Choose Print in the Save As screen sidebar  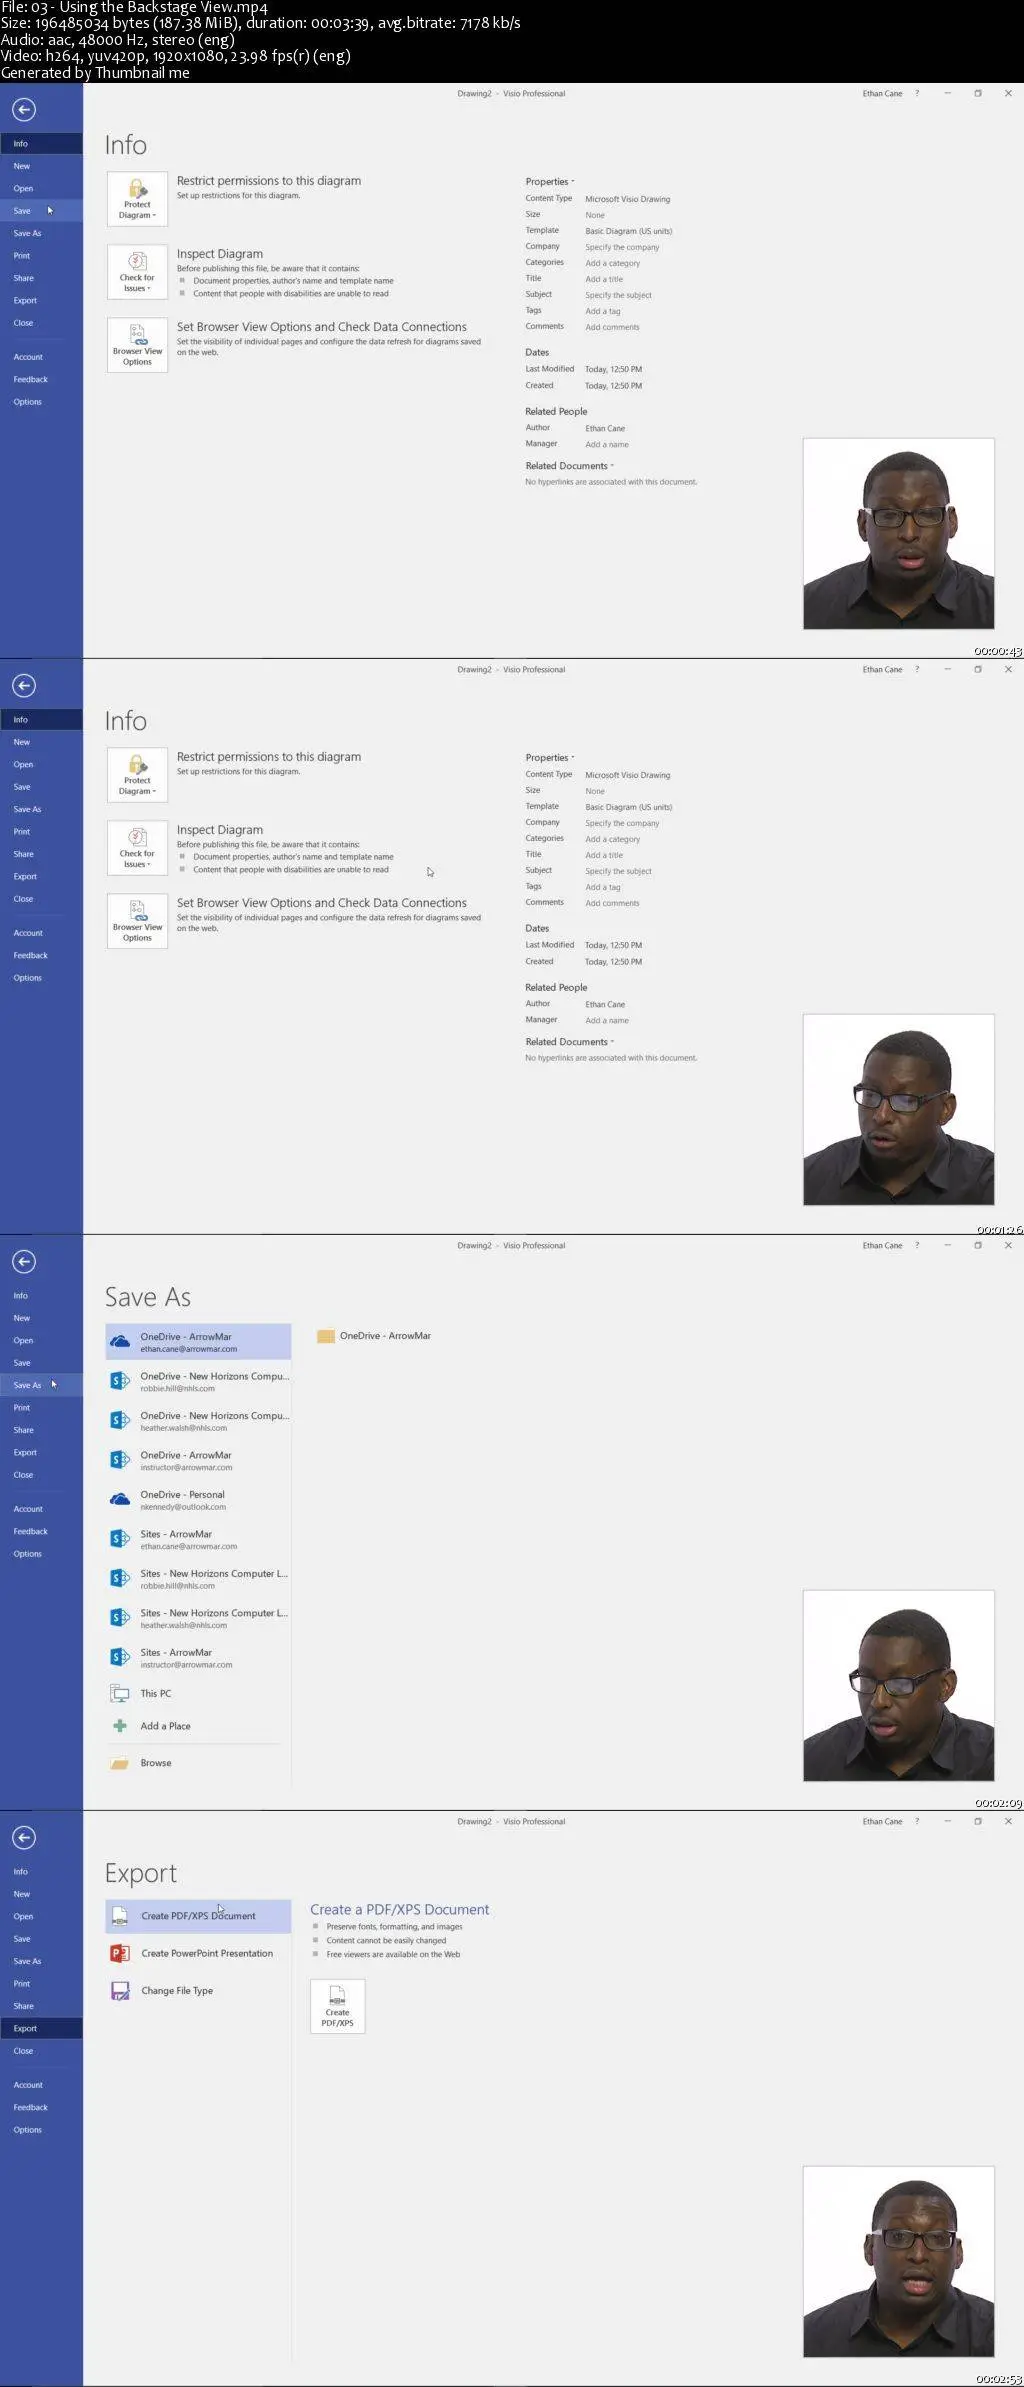pyautogui.click(x=41, y=1407)
